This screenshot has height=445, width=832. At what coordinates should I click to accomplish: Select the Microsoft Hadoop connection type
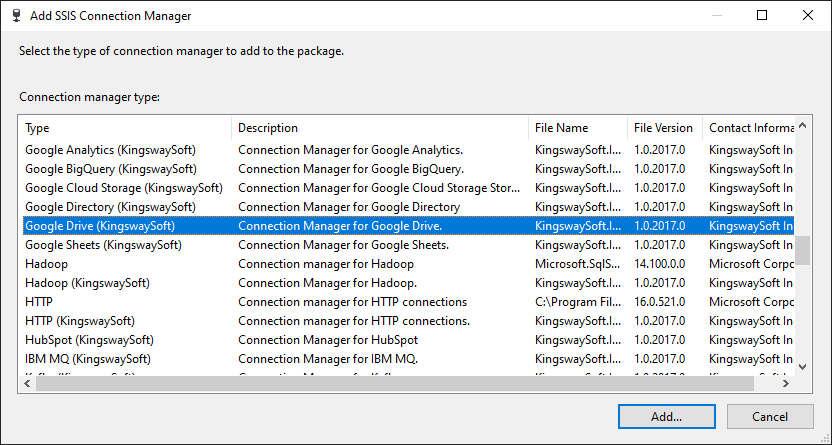[x=408, y=264]
